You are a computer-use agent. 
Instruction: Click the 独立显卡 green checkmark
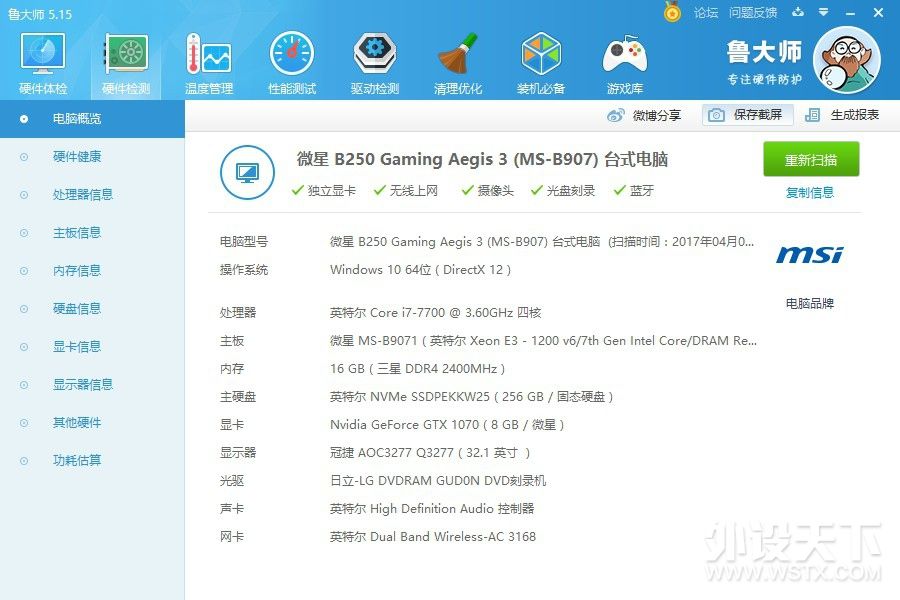pyautogui.click(x=297, y=188)
